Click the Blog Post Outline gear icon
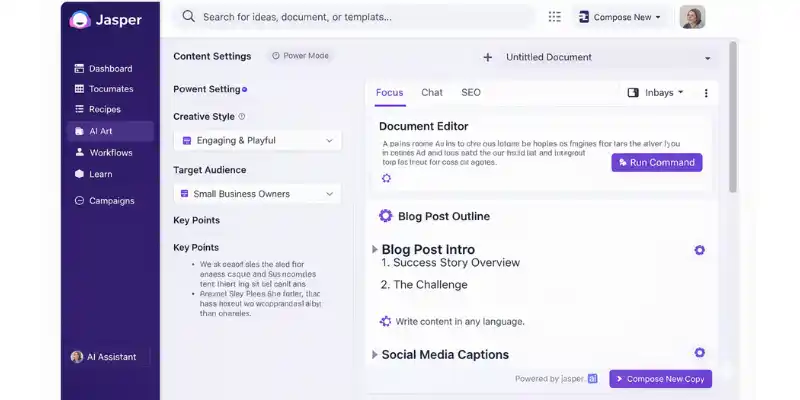Viewport: 800px width, 400px height. click(386, 216)
